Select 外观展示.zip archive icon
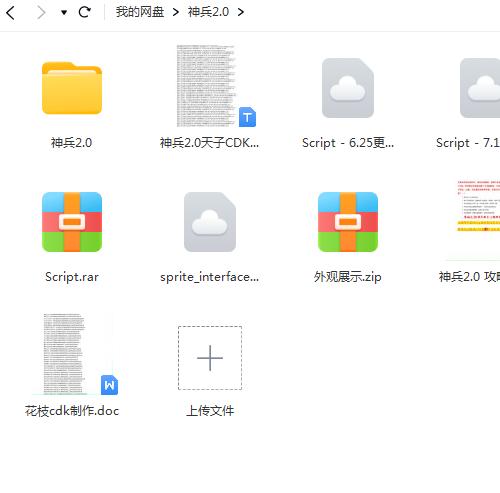 tap(348, 222)
